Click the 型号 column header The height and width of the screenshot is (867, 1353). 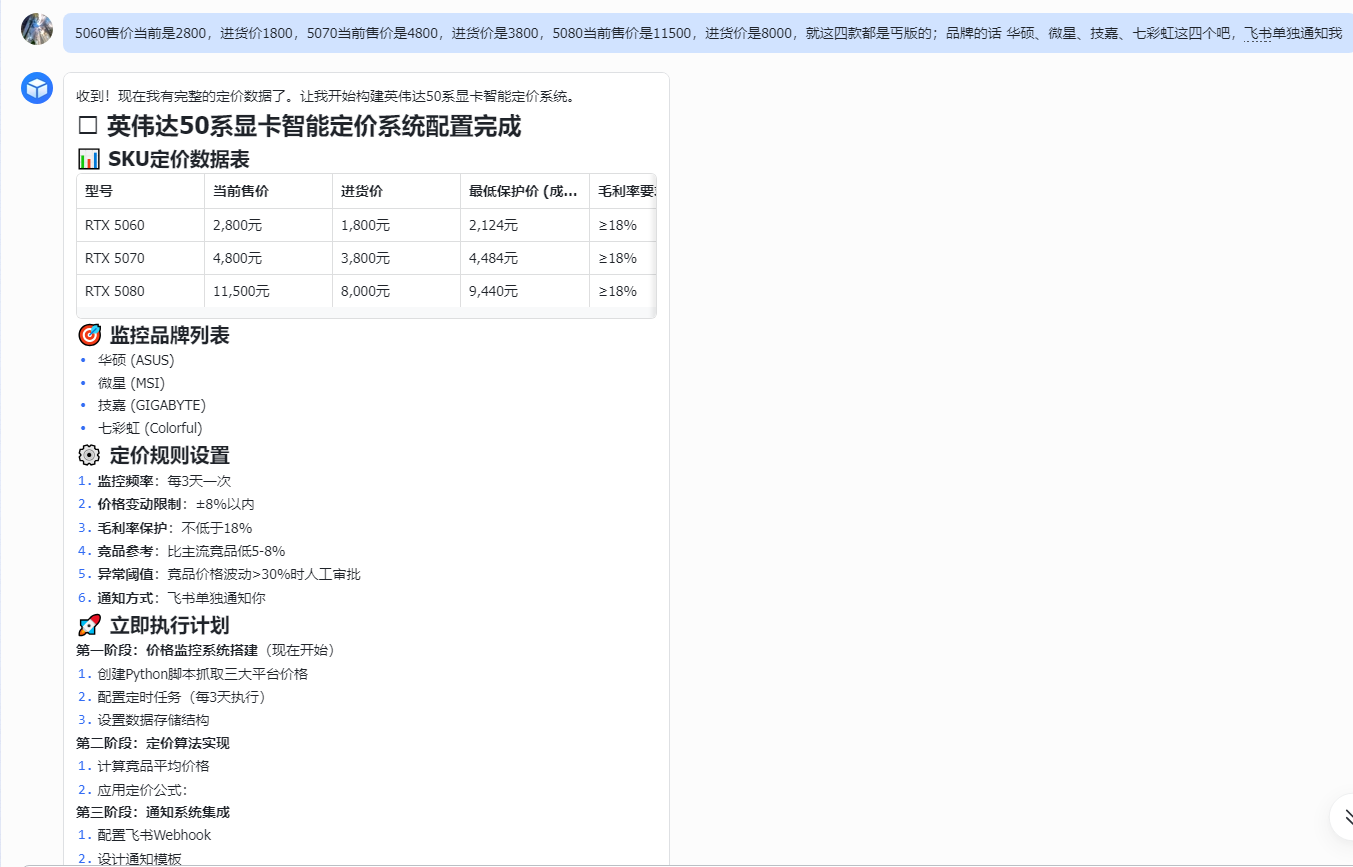(x=140, y=191)
